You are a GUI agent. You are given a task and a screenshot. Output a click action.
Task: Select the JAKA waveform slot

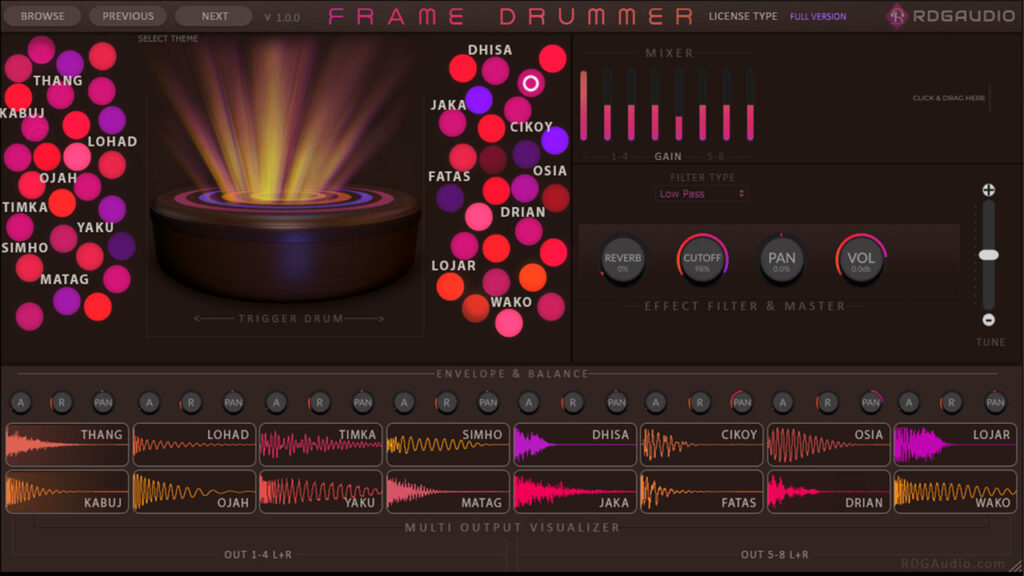point(575,492)
